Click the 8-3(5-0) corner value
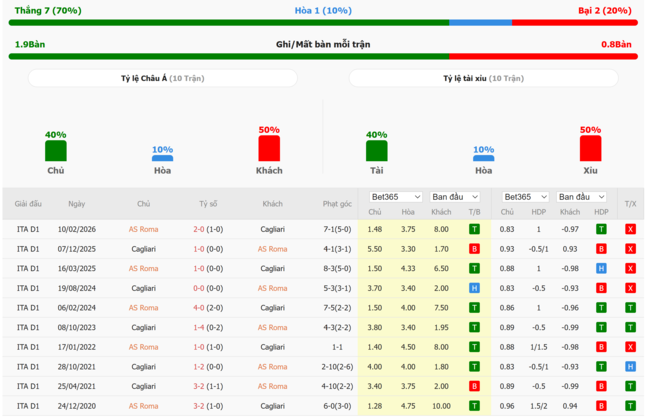Viewport: 650px width, 419px height. [x=337, y=269]
